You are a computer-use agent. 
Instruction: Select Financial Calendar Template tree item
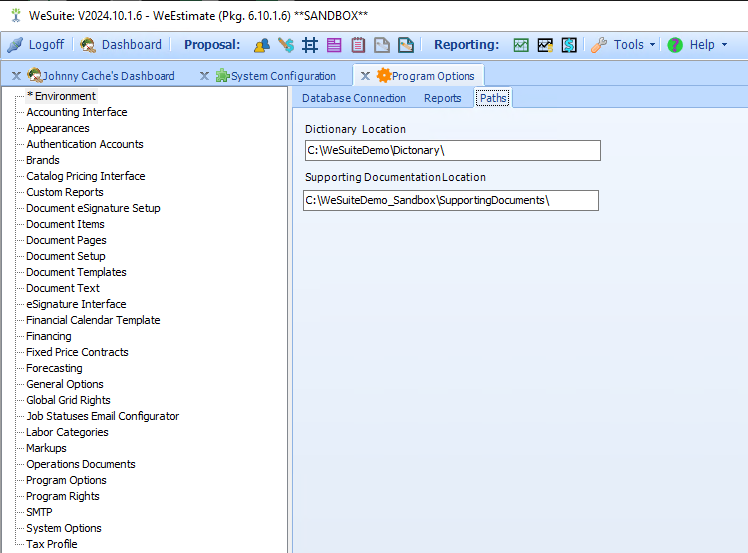coord(93,320)
